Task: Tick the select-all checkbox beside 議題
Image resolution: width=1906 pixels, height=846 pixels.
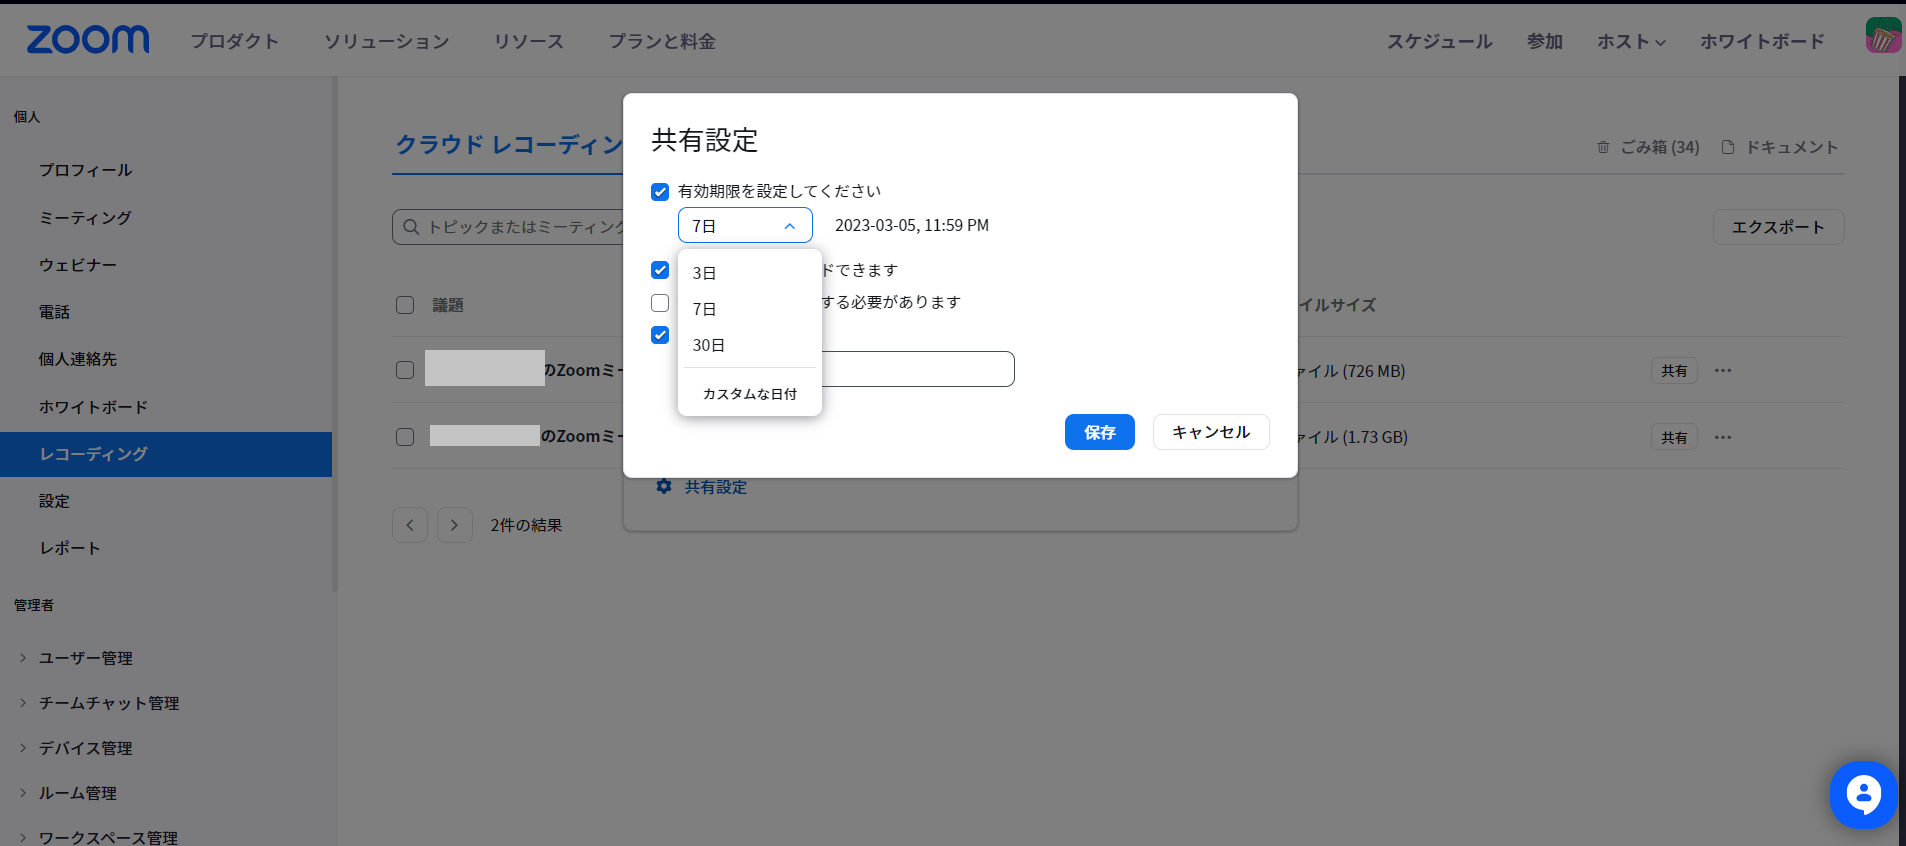Action: click(405, 305)
